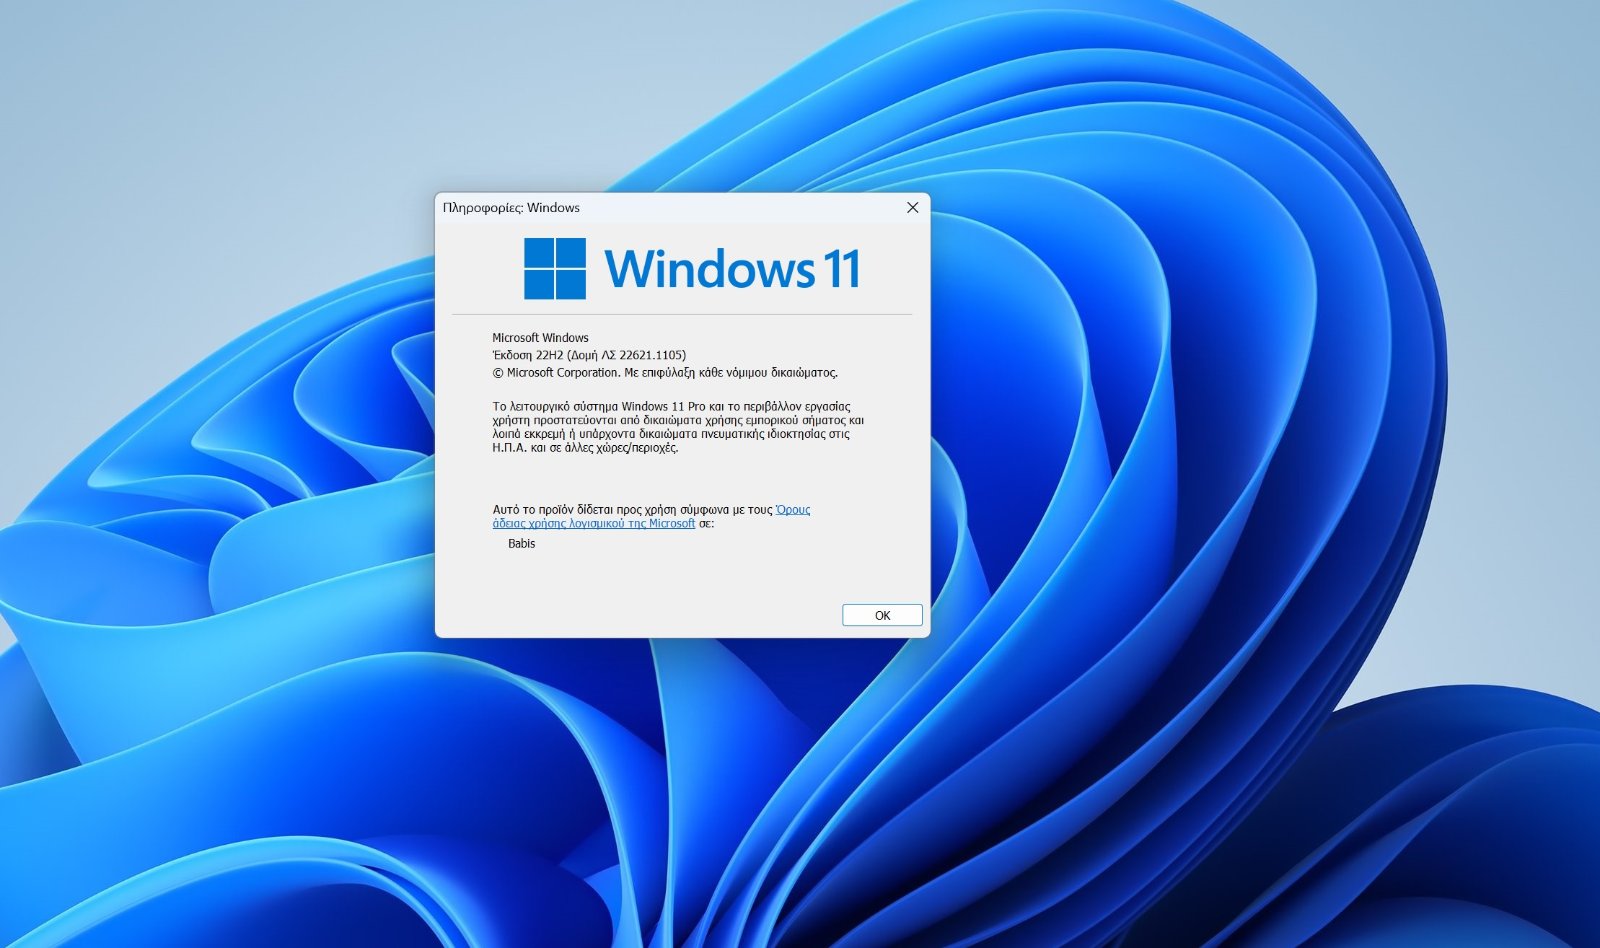Click the 'Πληροφορίες: Windows' title bar text

pos(511,208)
